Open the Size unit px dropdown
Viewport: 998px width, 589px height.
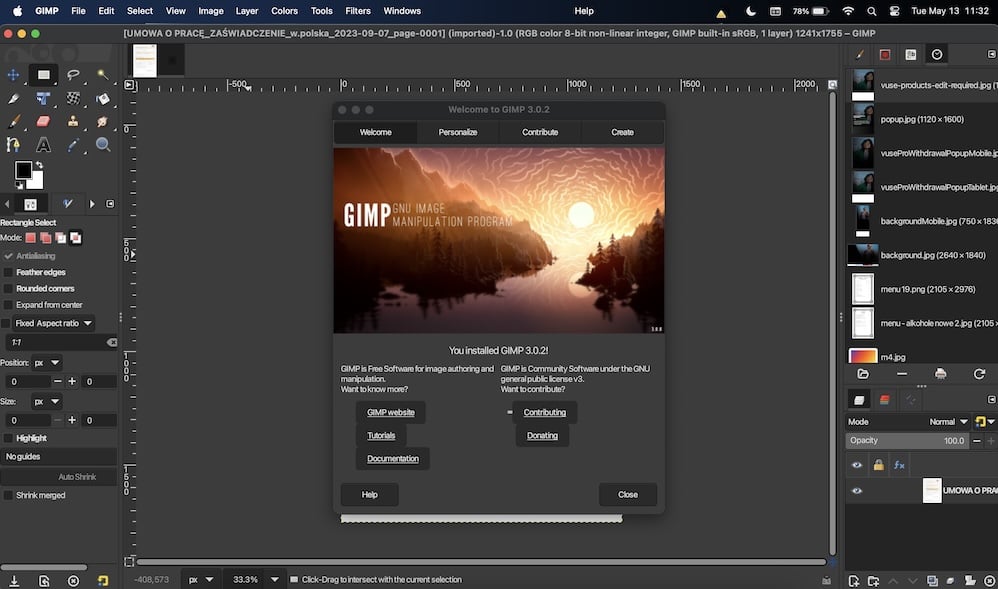(x=46, y=402)
